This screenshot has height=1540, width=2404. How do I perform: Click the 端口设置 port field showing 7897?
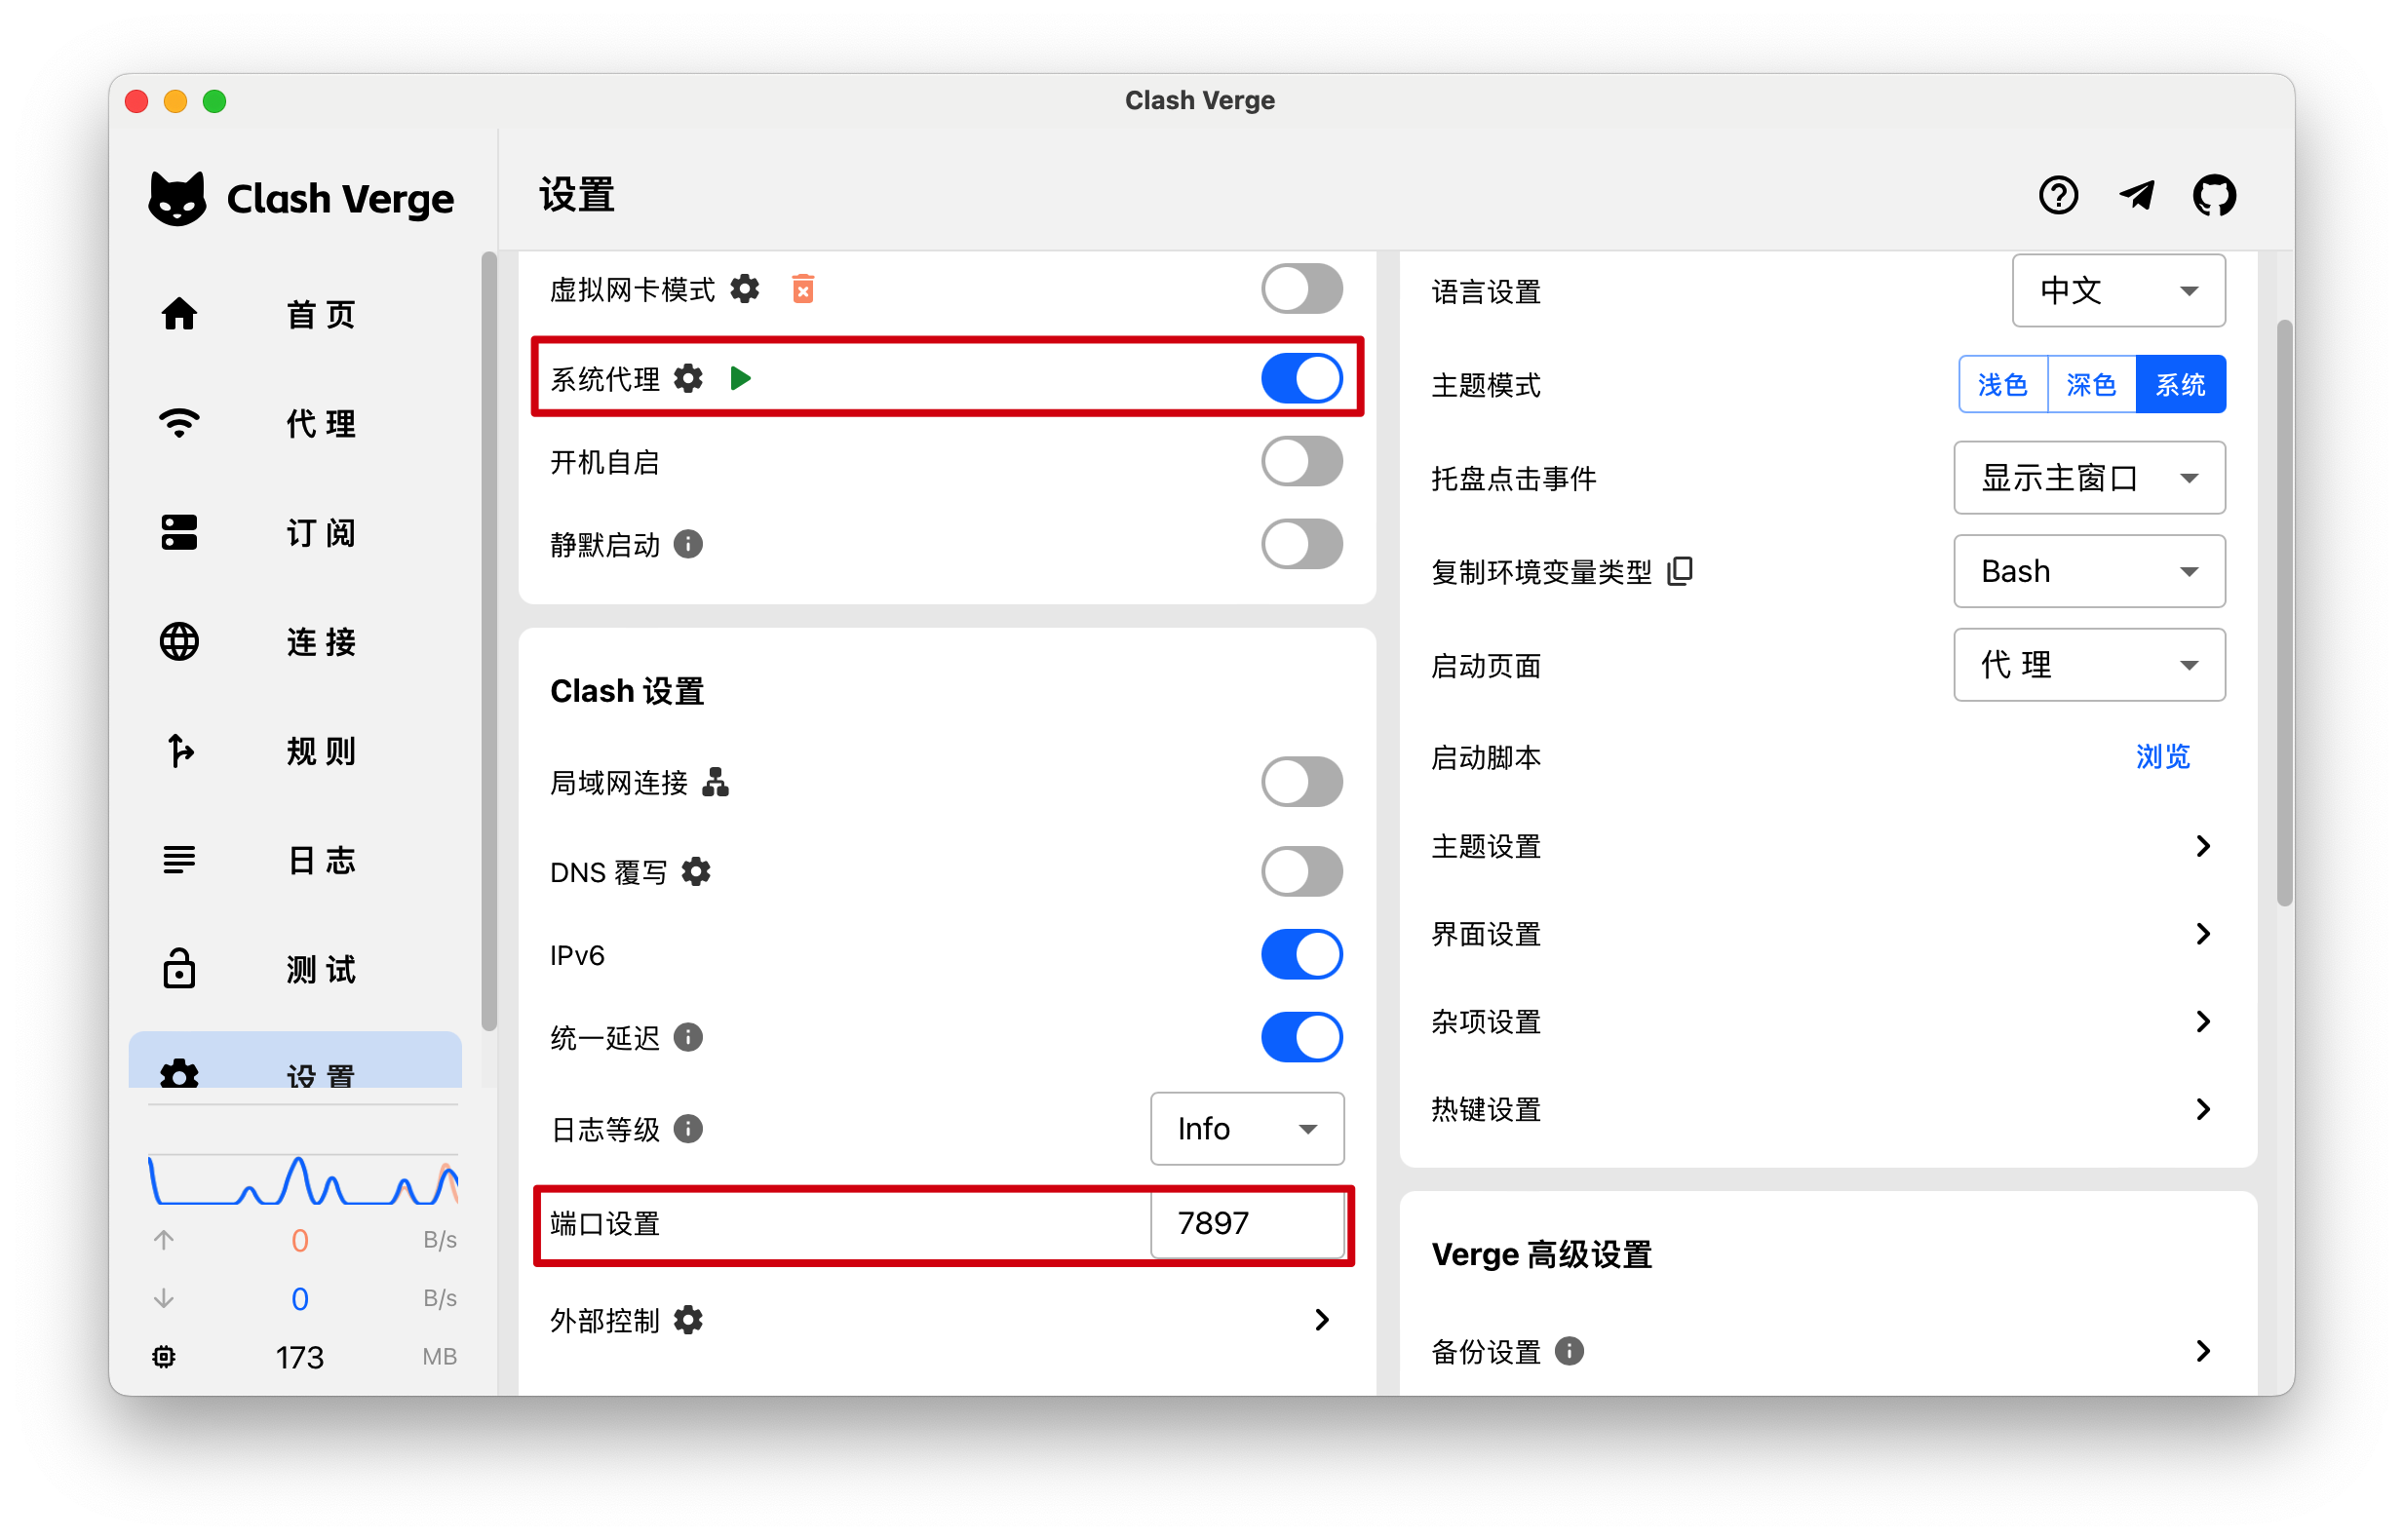point(1246,1224)
